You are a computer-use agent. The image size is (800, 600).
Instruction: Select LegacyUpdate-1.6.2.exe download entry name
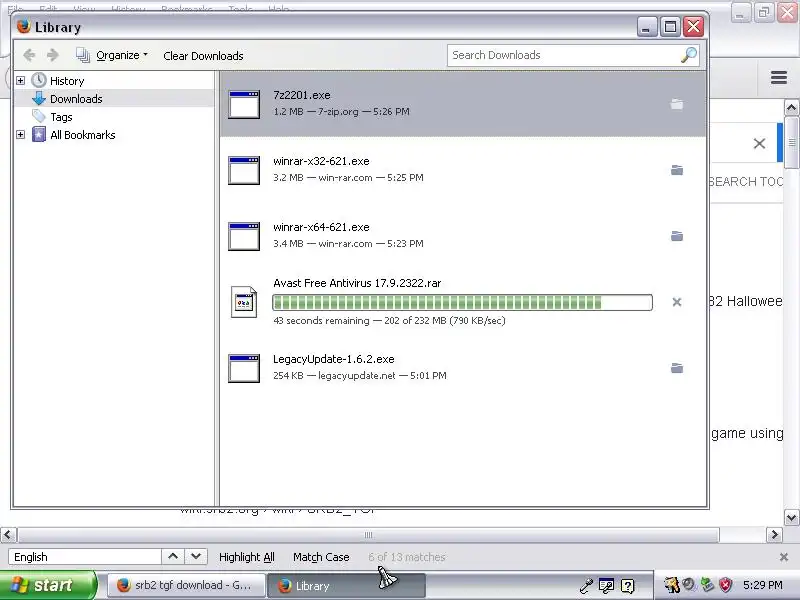333,359
